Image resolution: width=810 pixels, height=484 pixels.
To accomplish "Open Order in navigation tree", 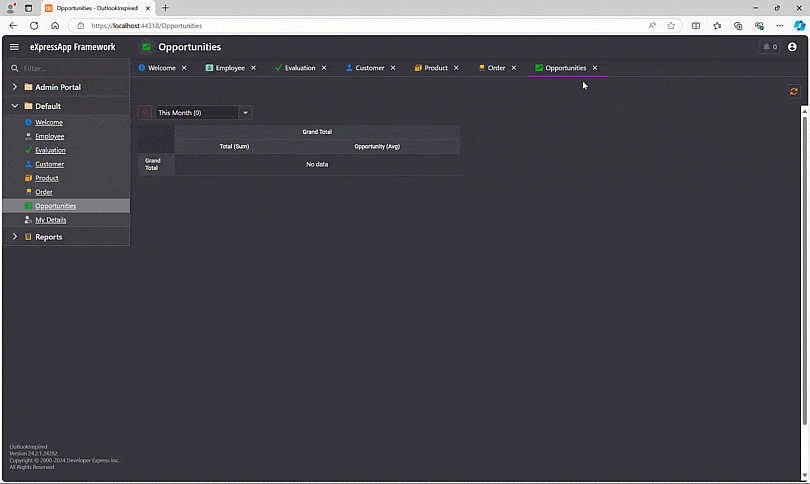I will coord(44,192).
